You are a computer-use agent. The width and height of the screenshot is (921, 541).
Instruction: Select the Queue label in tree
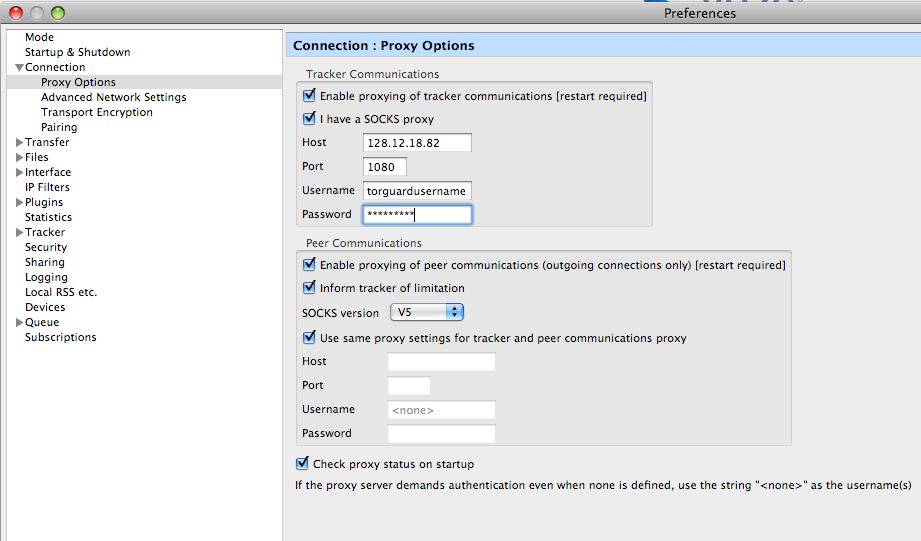[42, 322]
